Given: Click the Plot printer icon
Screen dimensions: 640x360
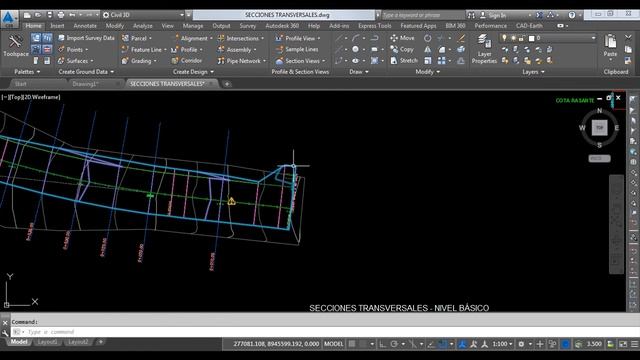Looking at the screenshot, I should (x=61, y=15).
